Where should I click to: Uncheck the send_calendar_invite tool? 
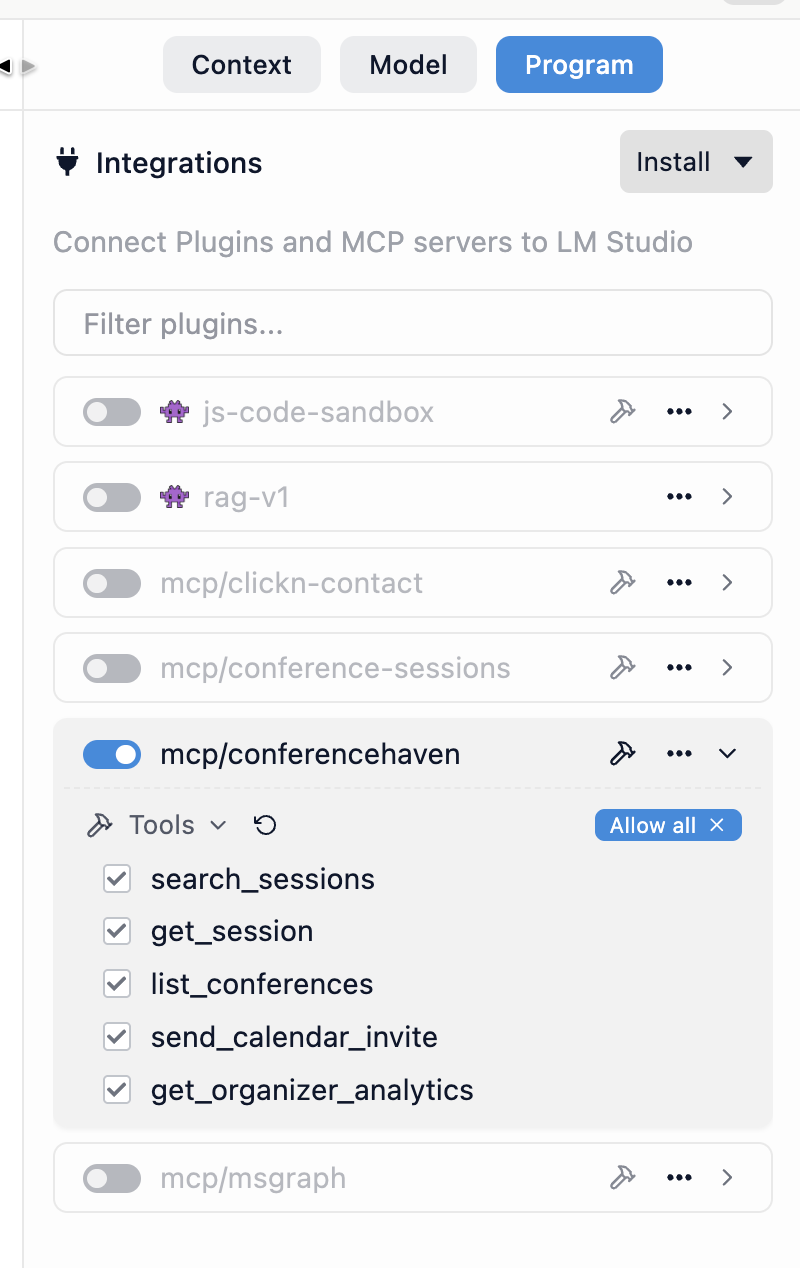[x=118, y=1037]
